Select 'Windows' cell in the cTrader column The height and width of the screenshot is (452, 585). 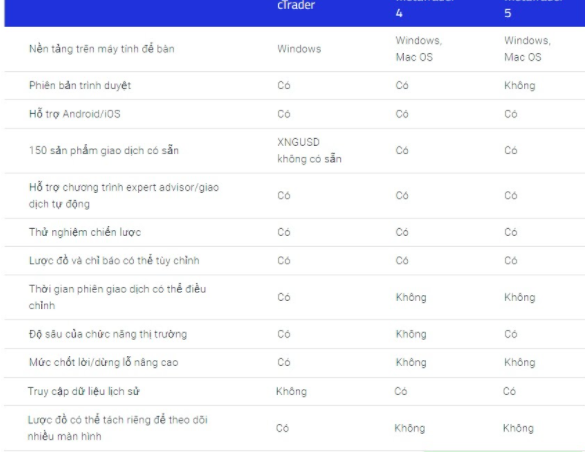click(299, 49)
